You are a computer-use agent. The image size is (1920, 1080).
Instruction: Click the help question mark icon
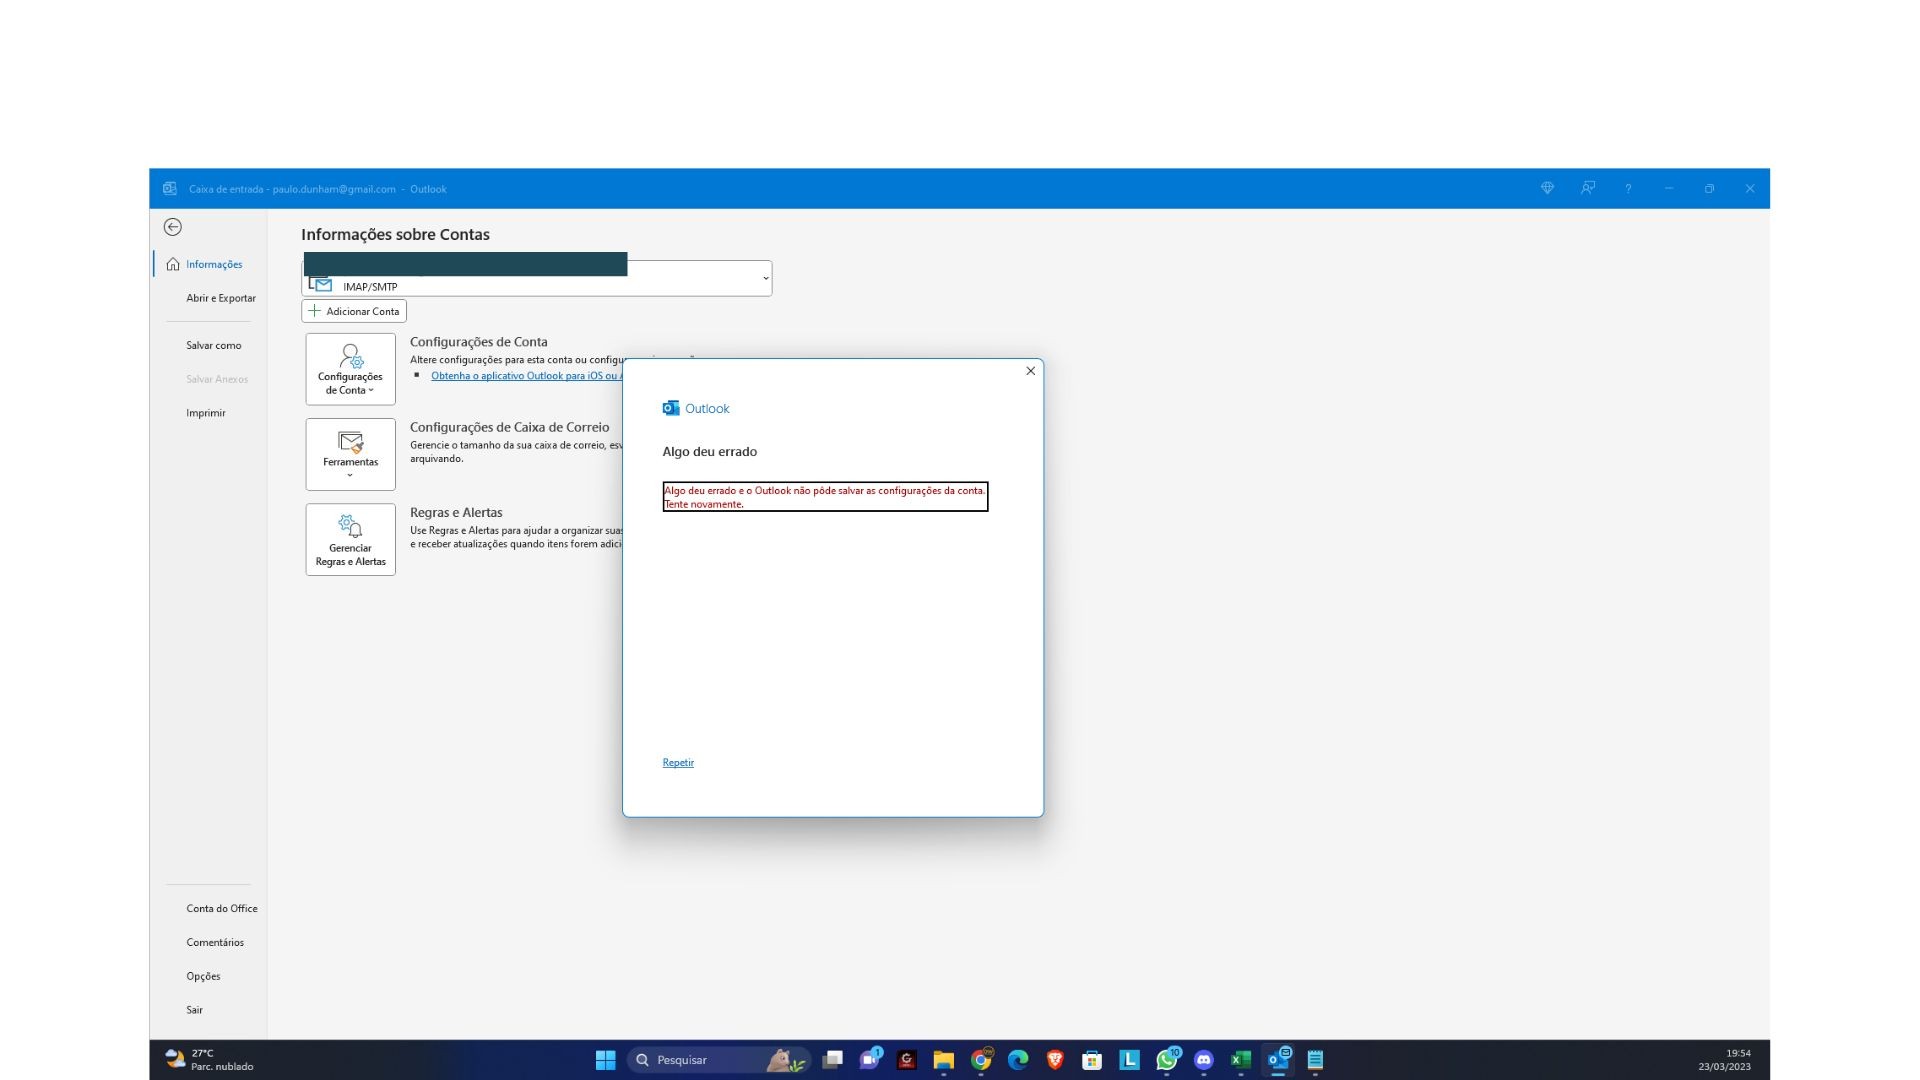pyautogui.click(x=1628, y=189)
